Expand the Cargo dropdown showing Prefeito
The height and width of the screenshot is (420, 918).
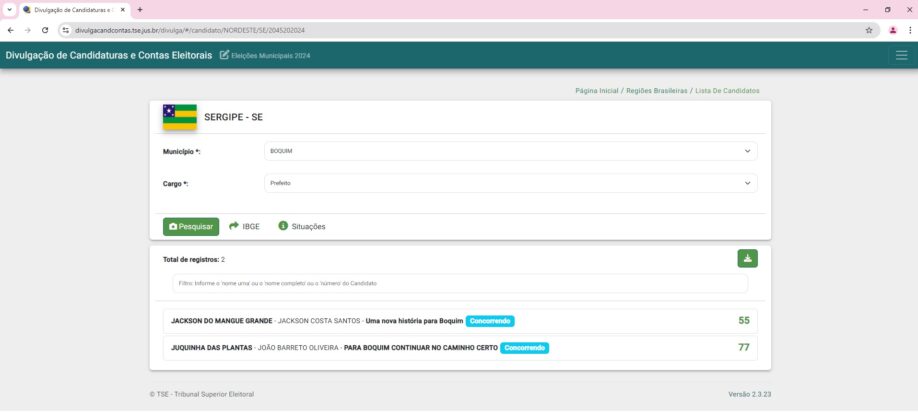point(511,183)
